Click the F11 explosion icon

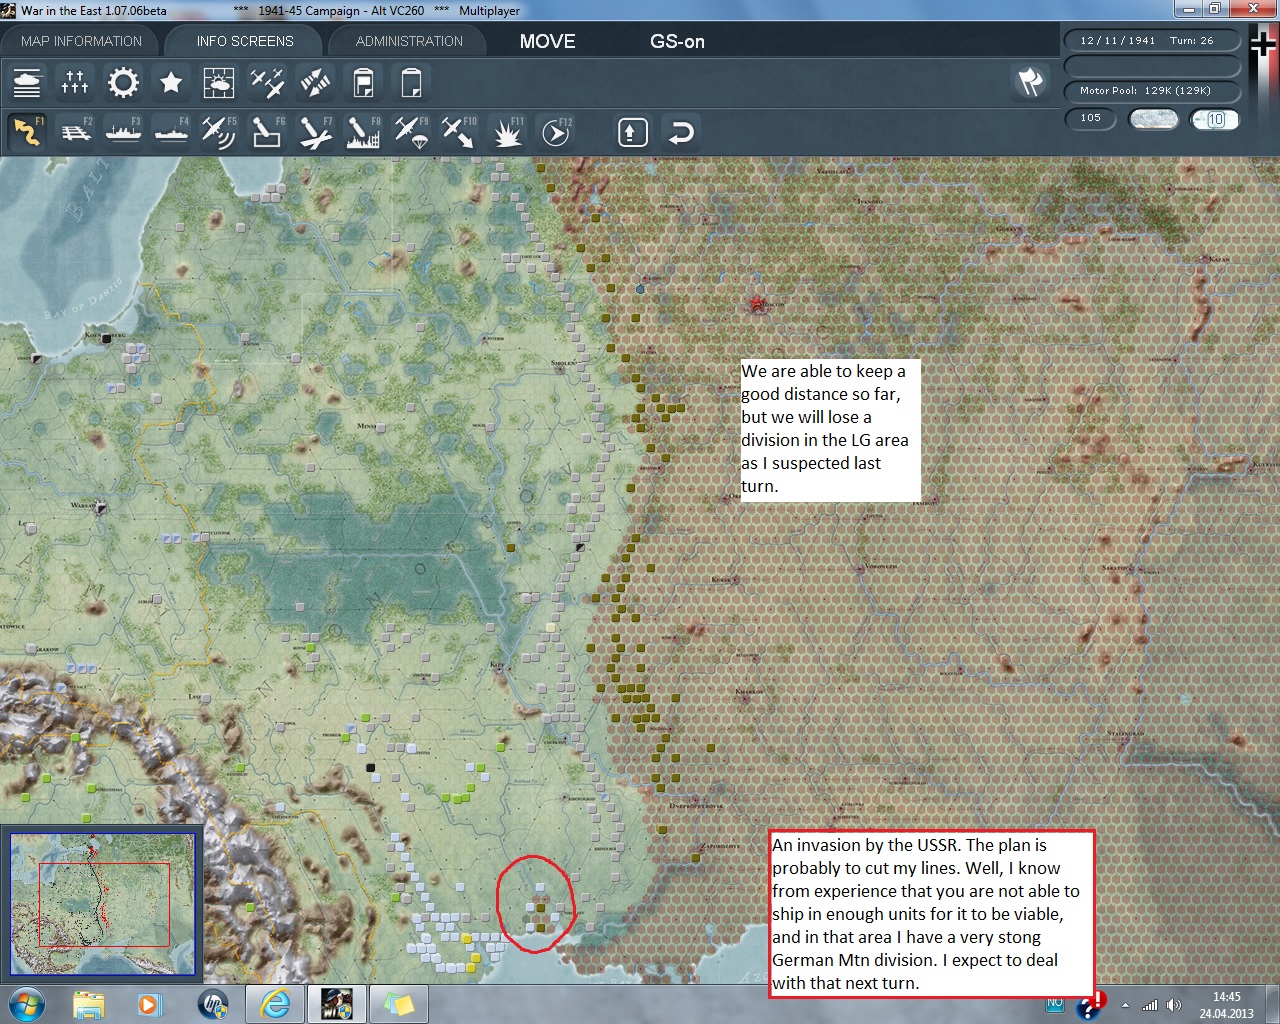tap(507, 132)
